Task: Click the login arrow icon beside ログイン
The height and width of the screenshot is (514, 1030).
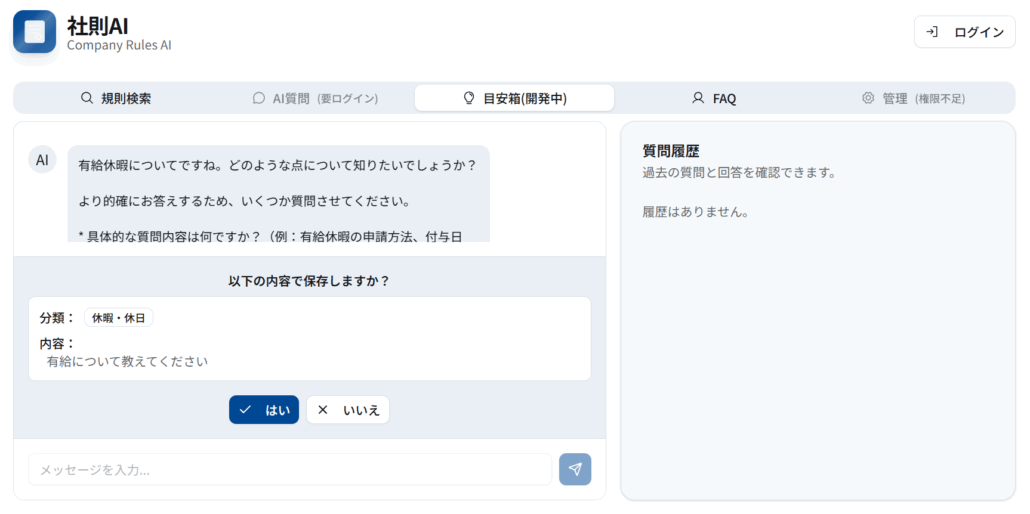Action: tap(932, 32)
